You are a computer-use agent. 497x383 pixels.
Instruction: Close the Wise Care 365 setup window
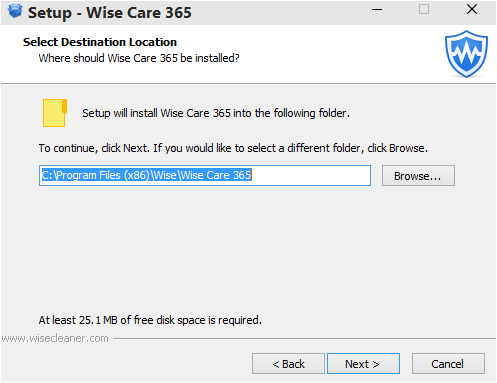[472, 9]
